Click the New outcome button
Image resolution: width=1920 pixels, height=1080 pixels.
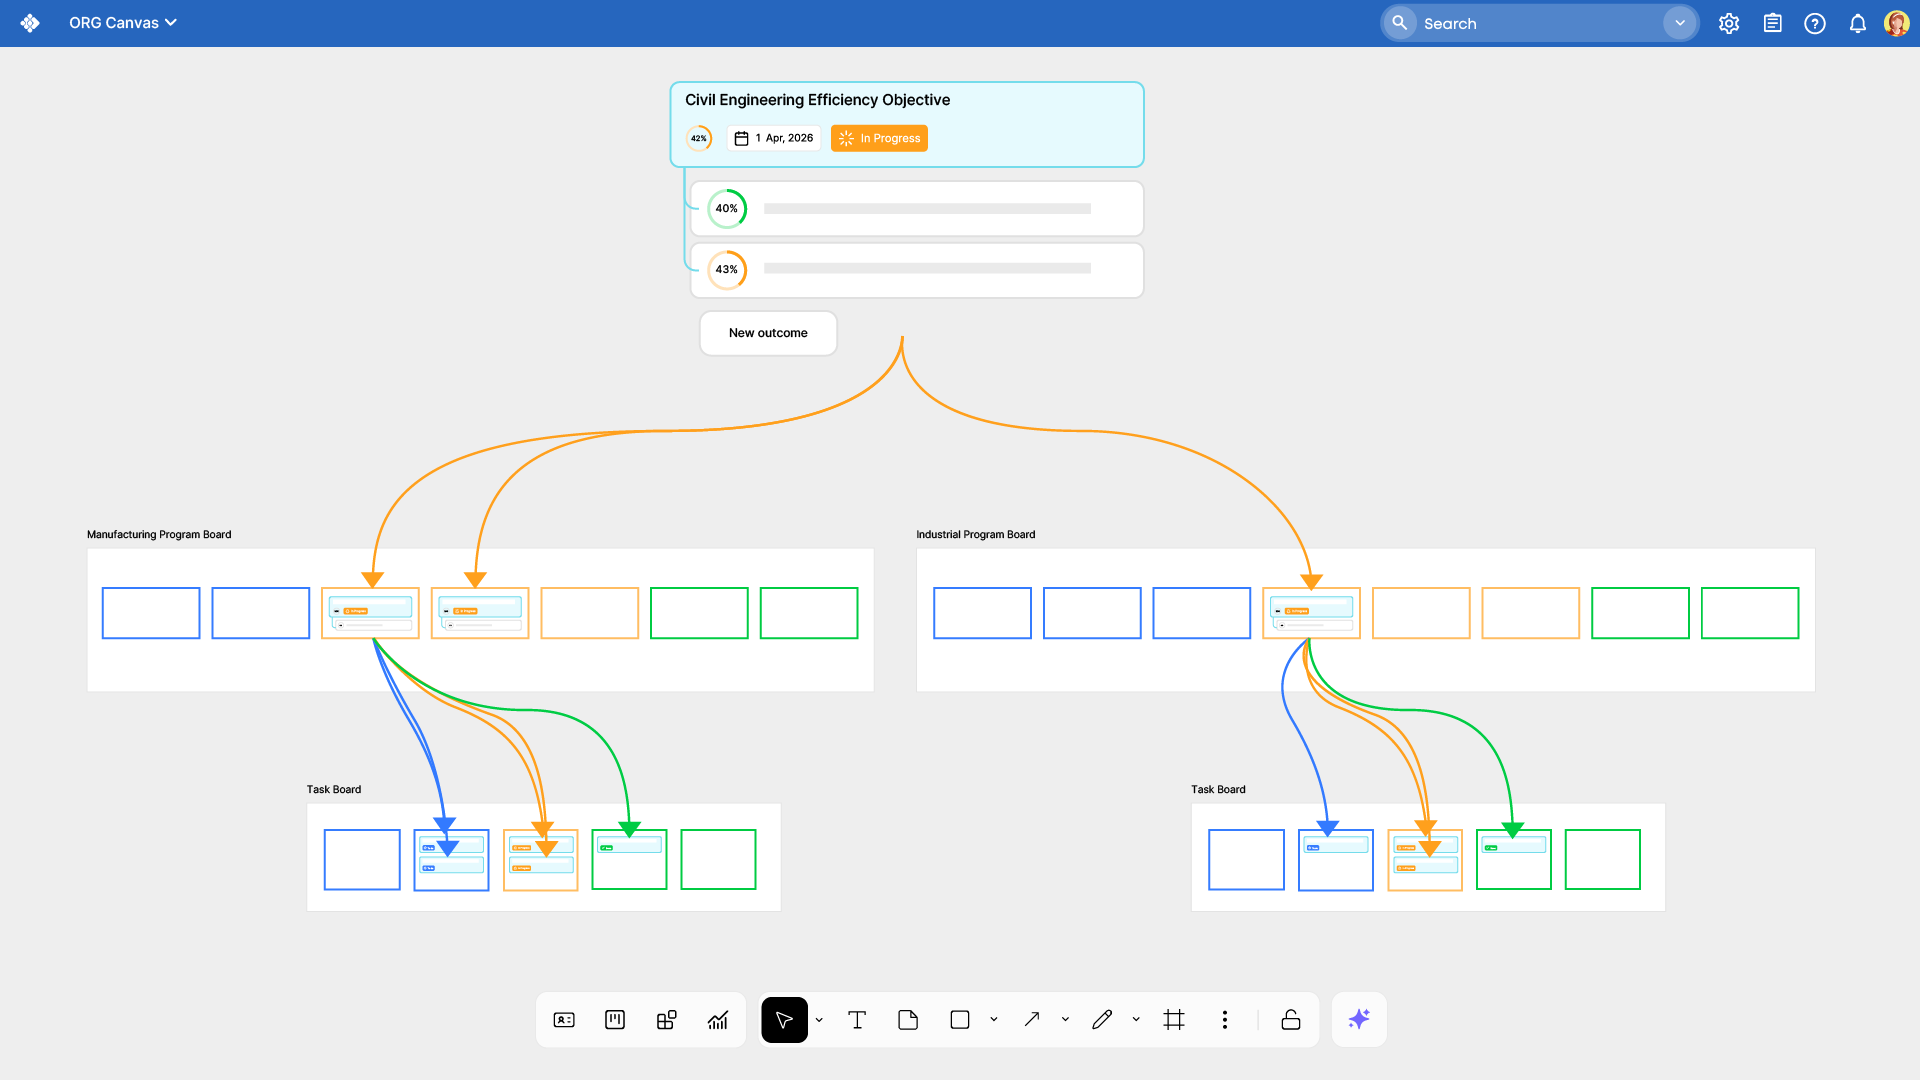(768, 332)
